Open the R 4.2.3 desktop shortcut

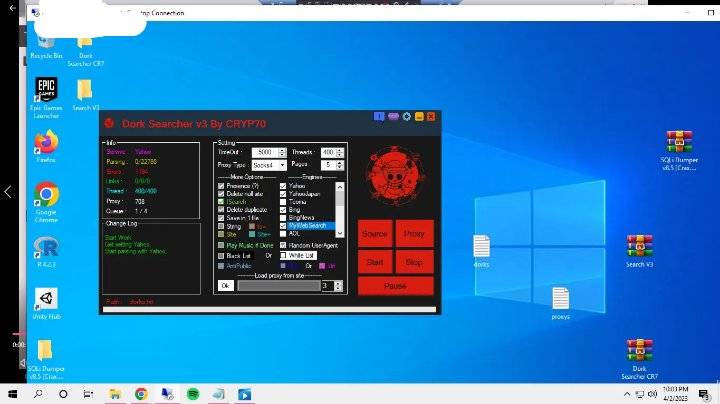46,252
